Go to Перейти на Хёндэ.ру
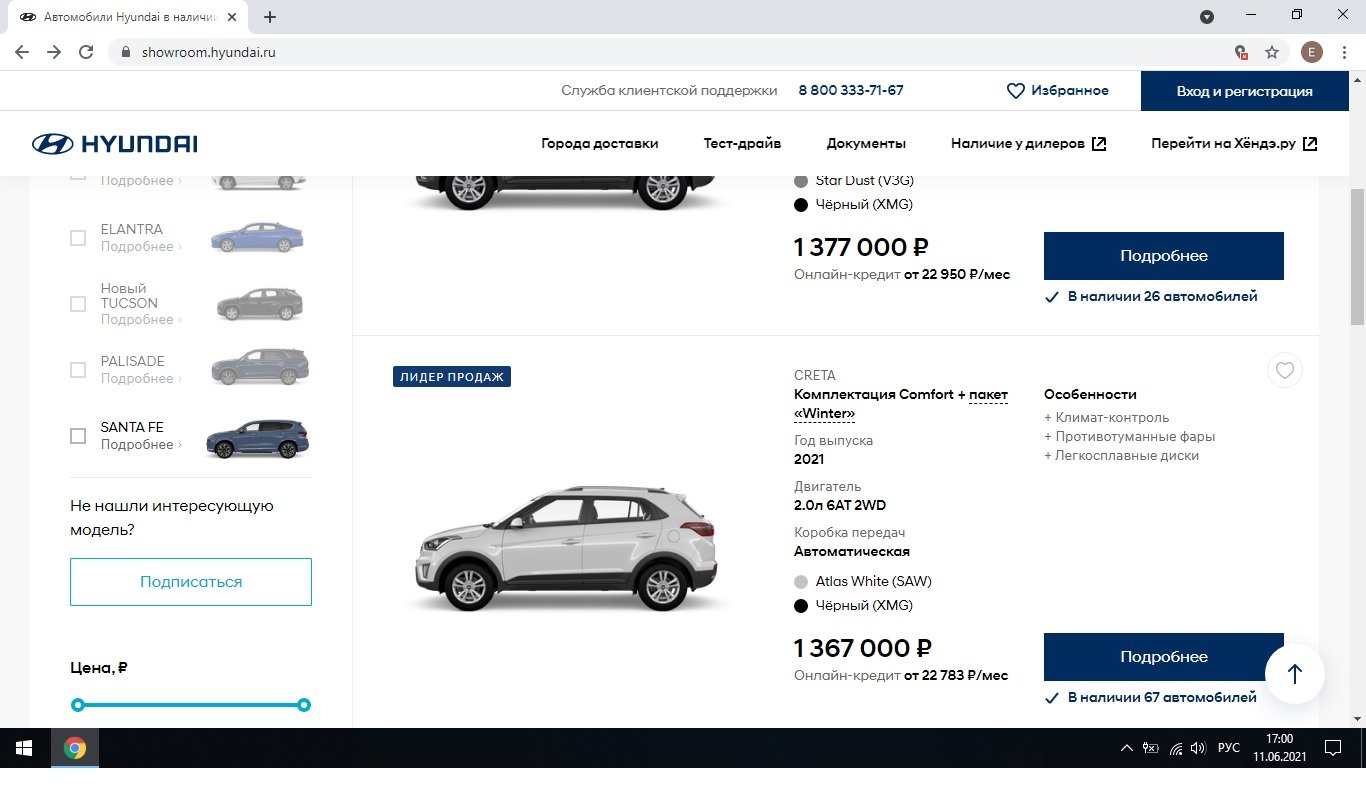This screenshot has height=806, width=1366. tap(1235, 144)
